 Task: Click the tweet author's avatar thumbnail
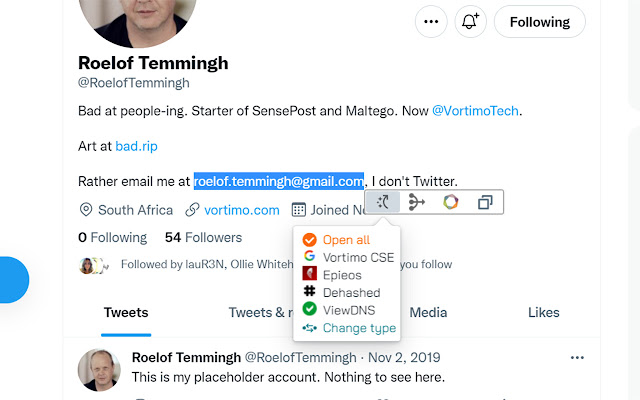pos(99,370)
